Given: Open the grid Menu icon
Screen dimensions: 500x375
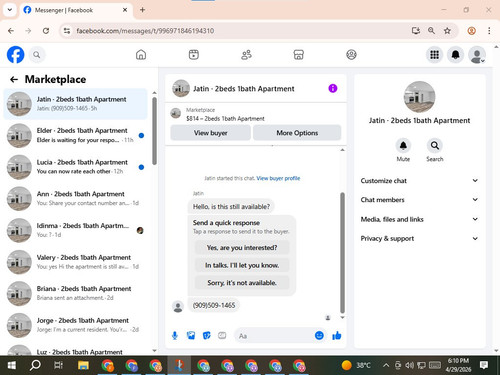Looking at the screenshot, I should pos(434,55).
